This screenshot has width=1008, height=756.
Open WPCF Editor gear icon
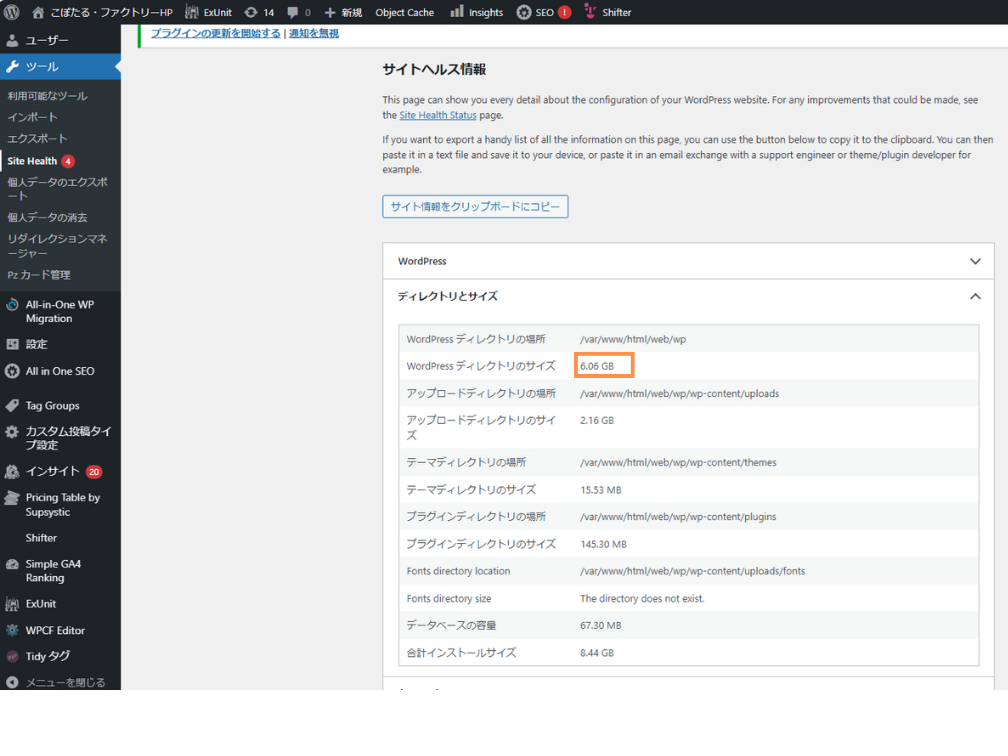[12, 630]
